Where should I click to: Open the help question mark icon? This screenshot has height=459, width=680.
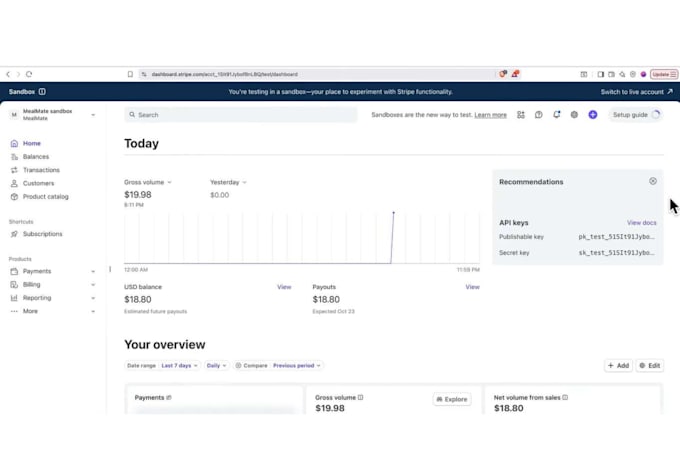539,115
